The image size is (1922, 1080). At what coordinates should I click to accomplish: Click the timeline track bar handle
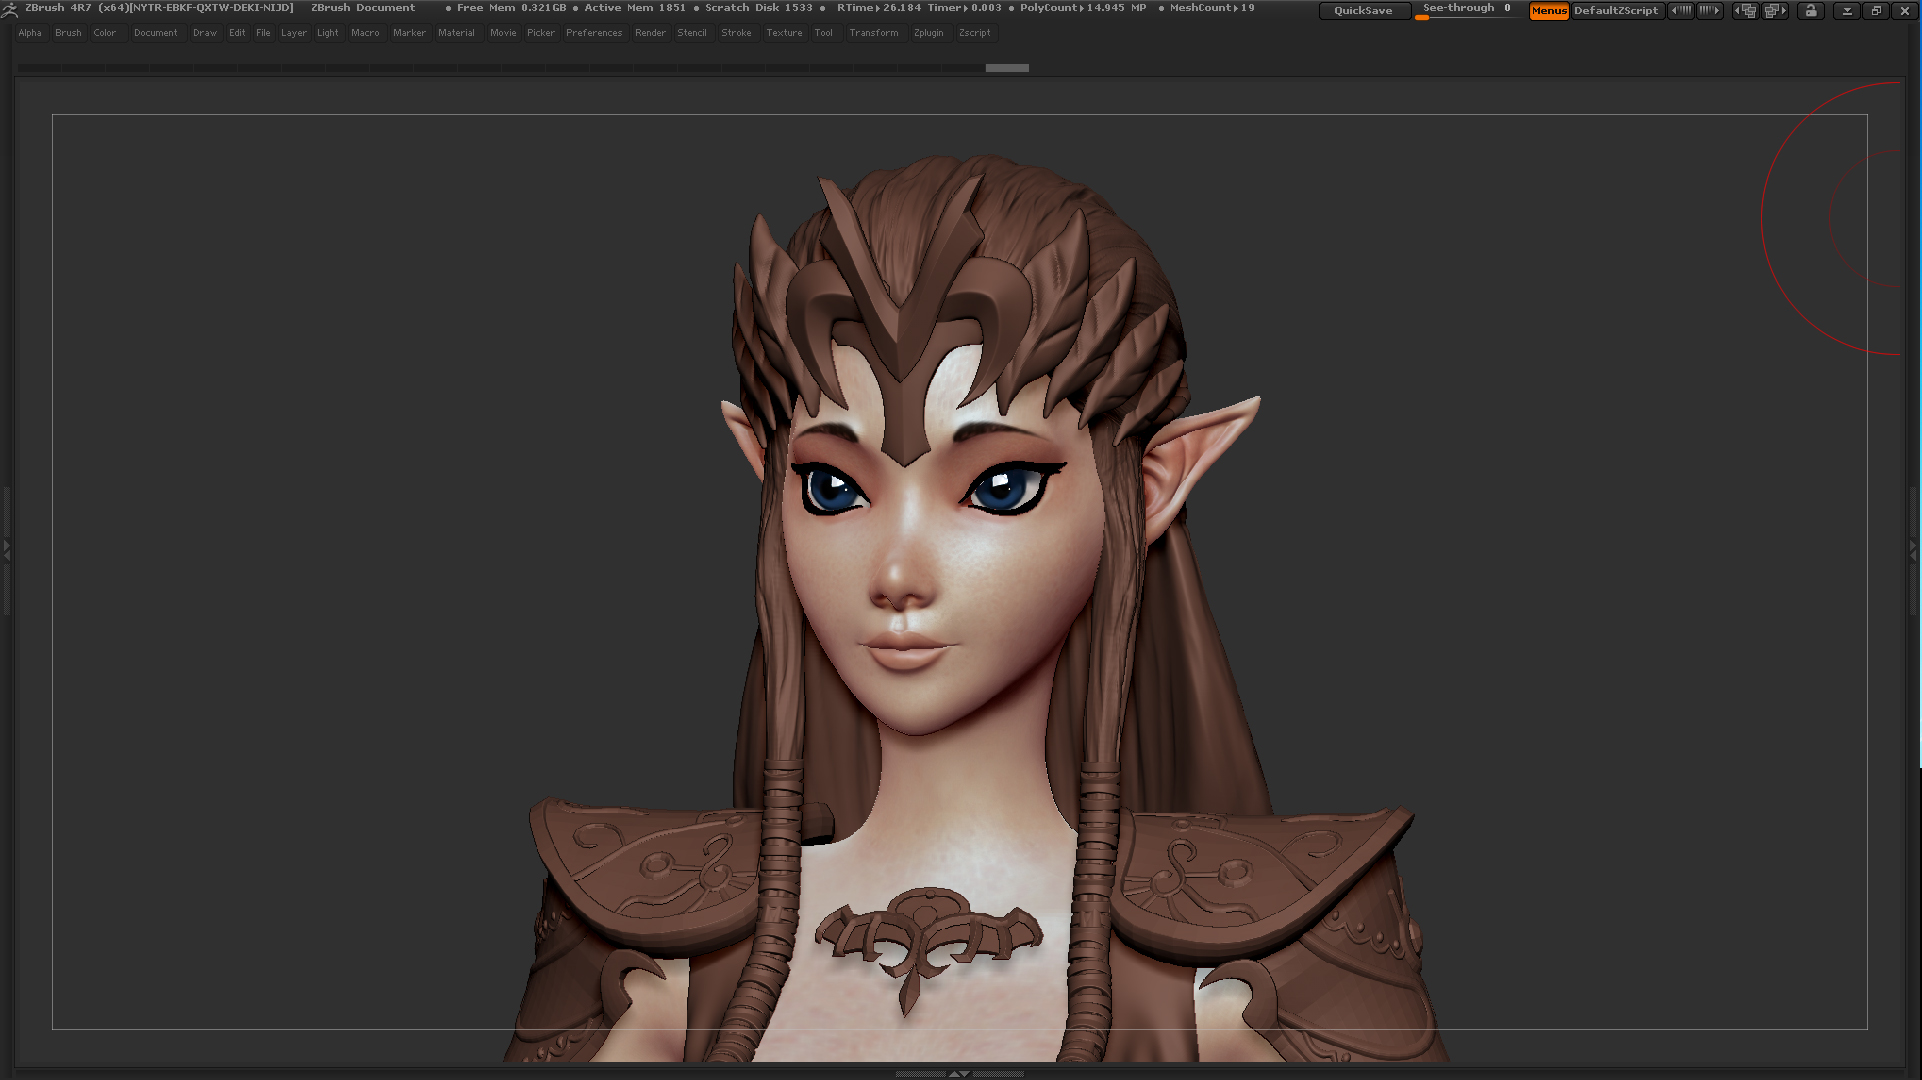1007,68
